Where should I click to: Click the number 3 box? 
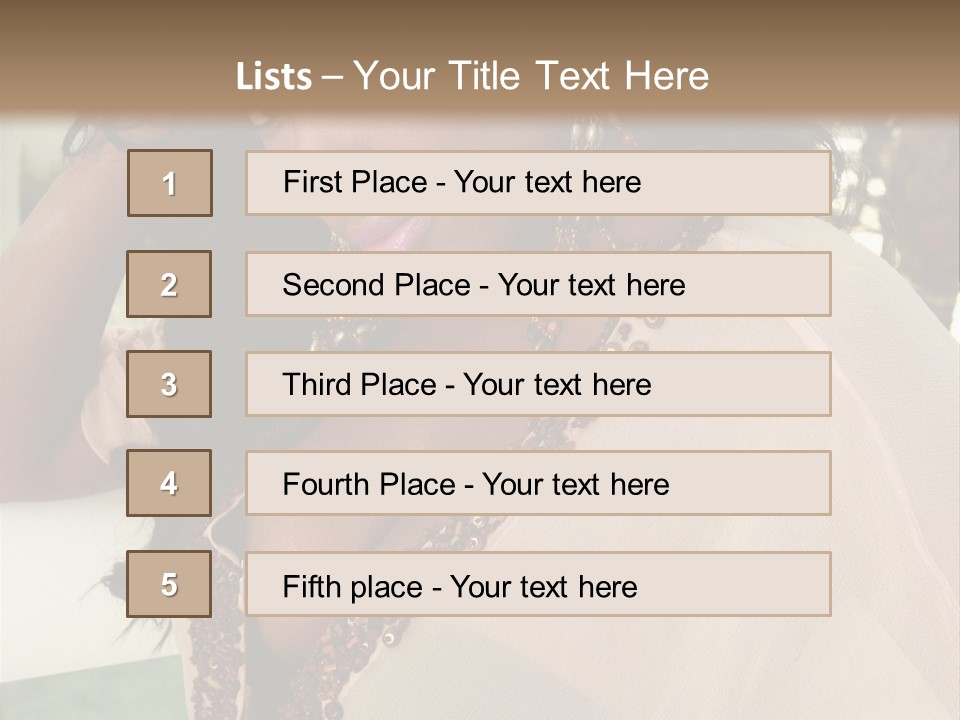169,384
